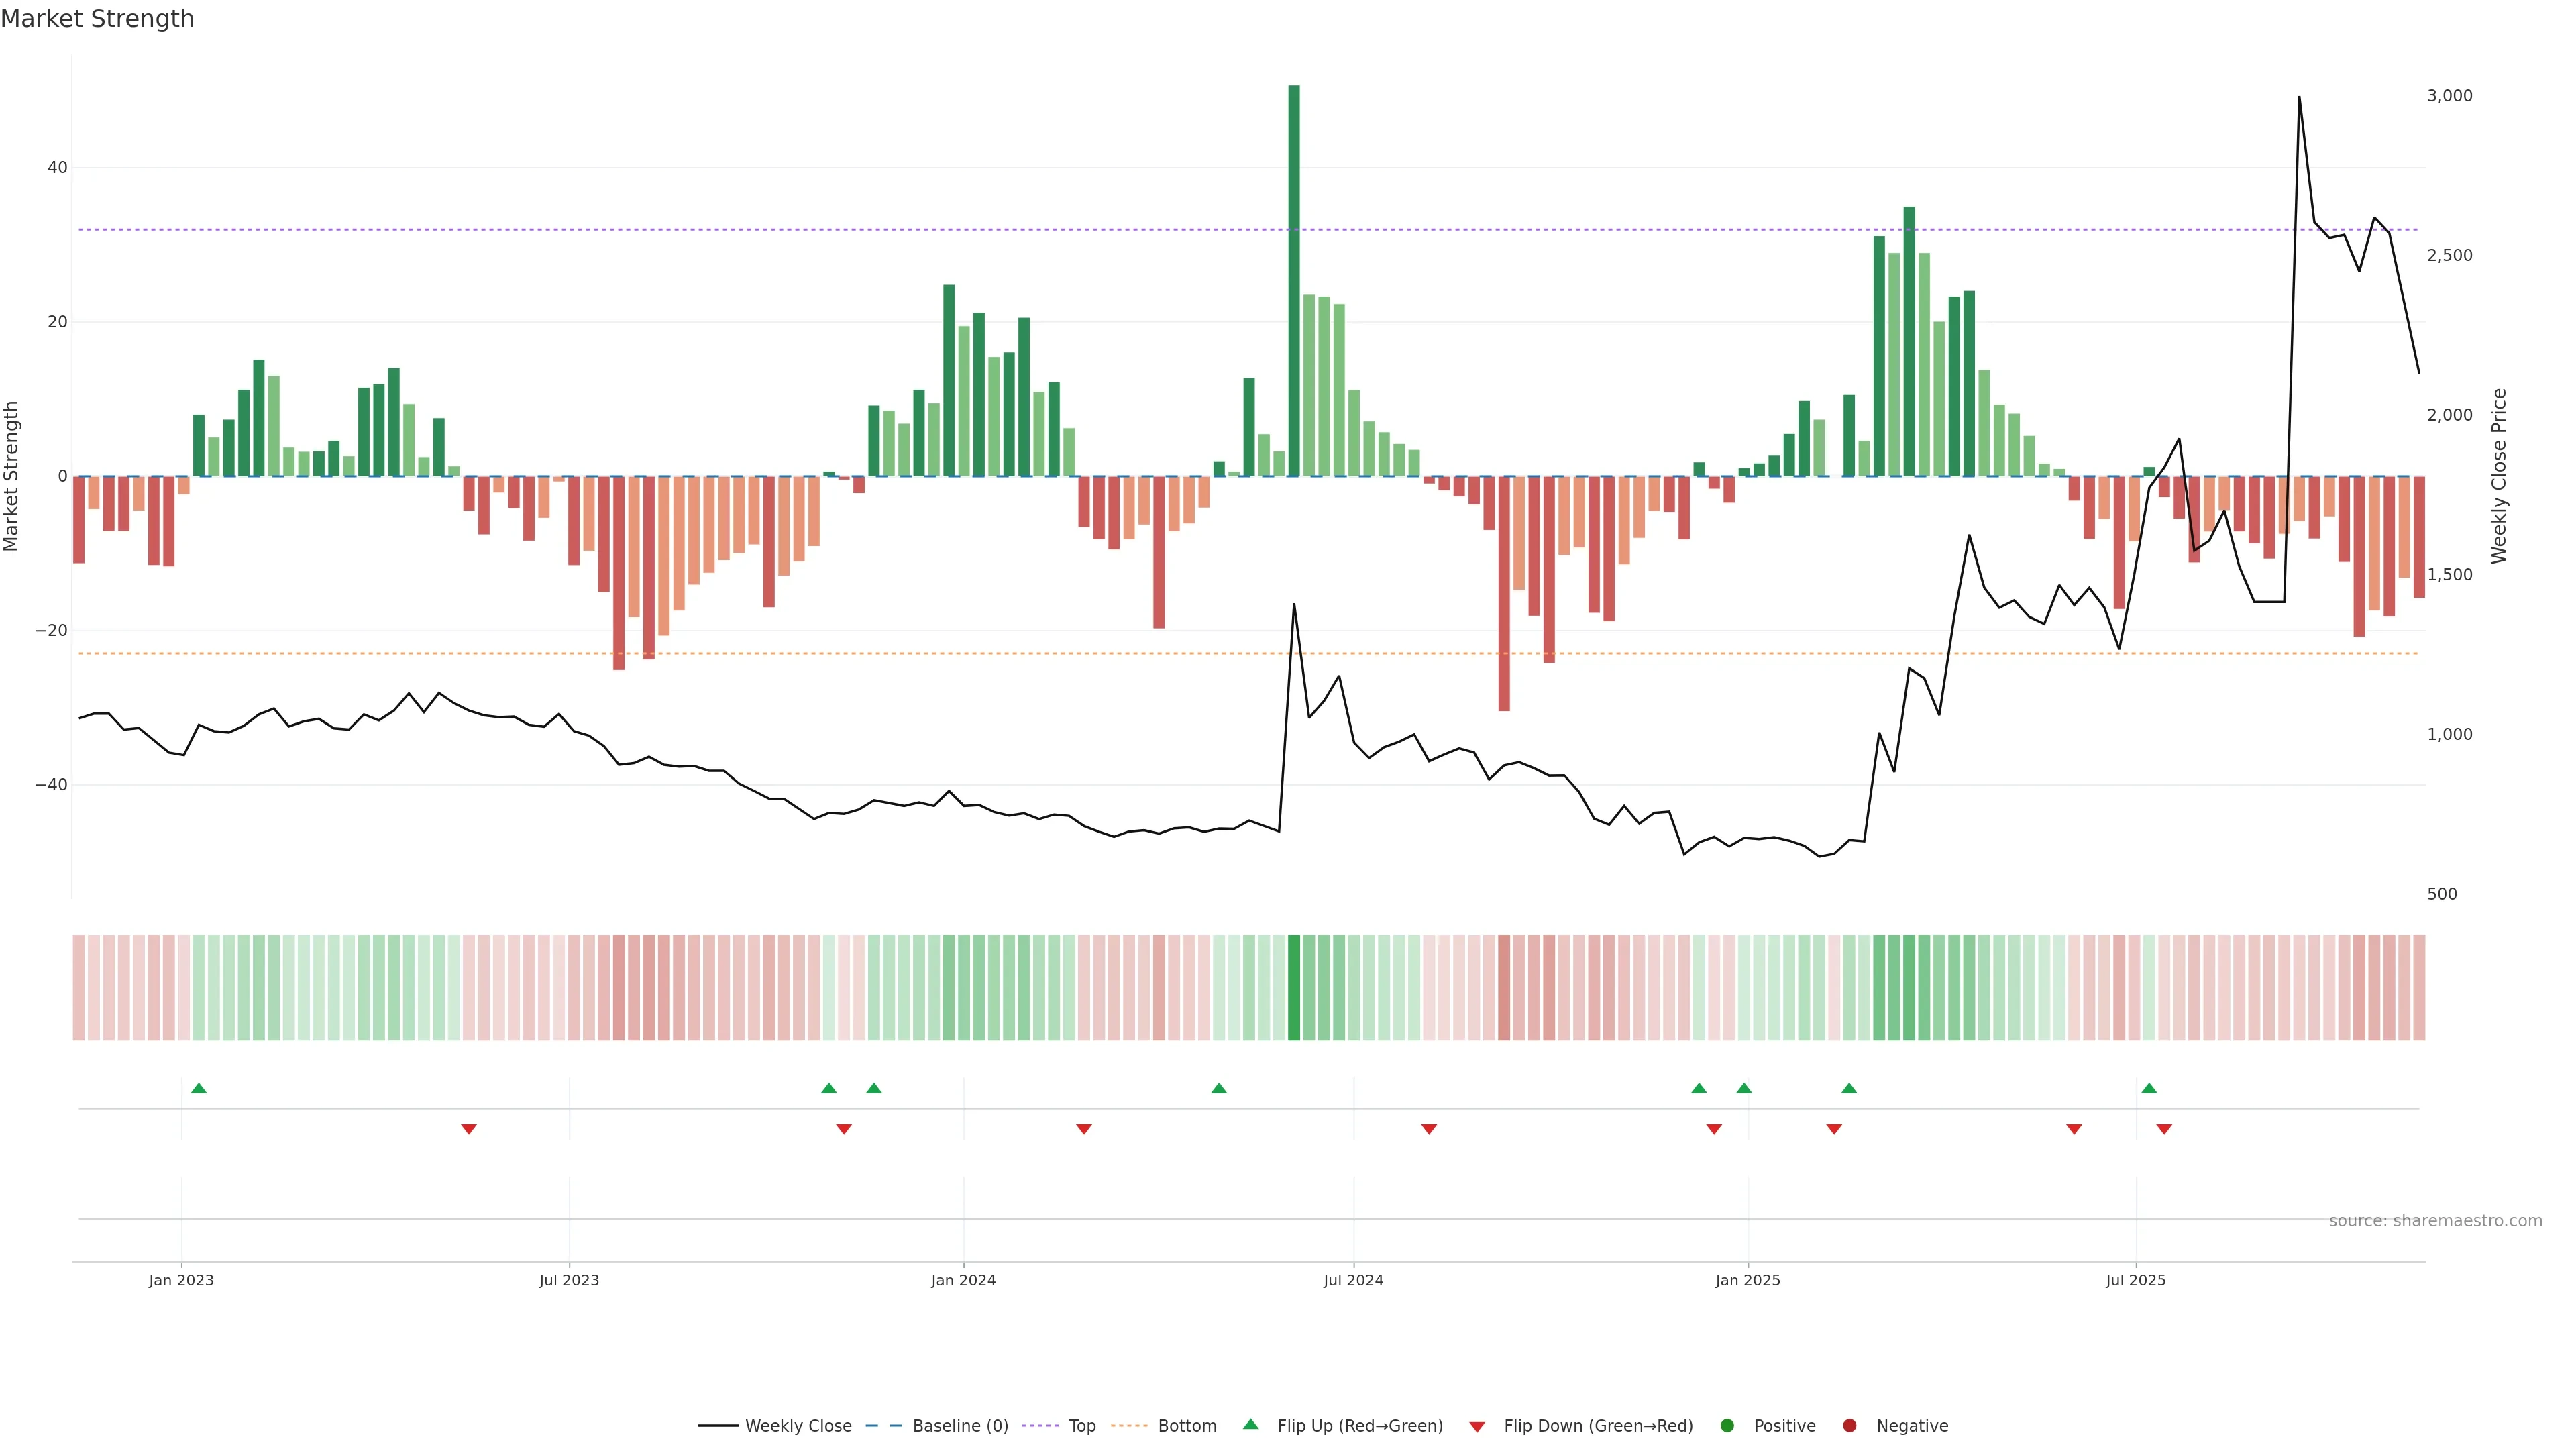Click the last red flip-down marker after Jul 2025

tap(2164, 1129)
